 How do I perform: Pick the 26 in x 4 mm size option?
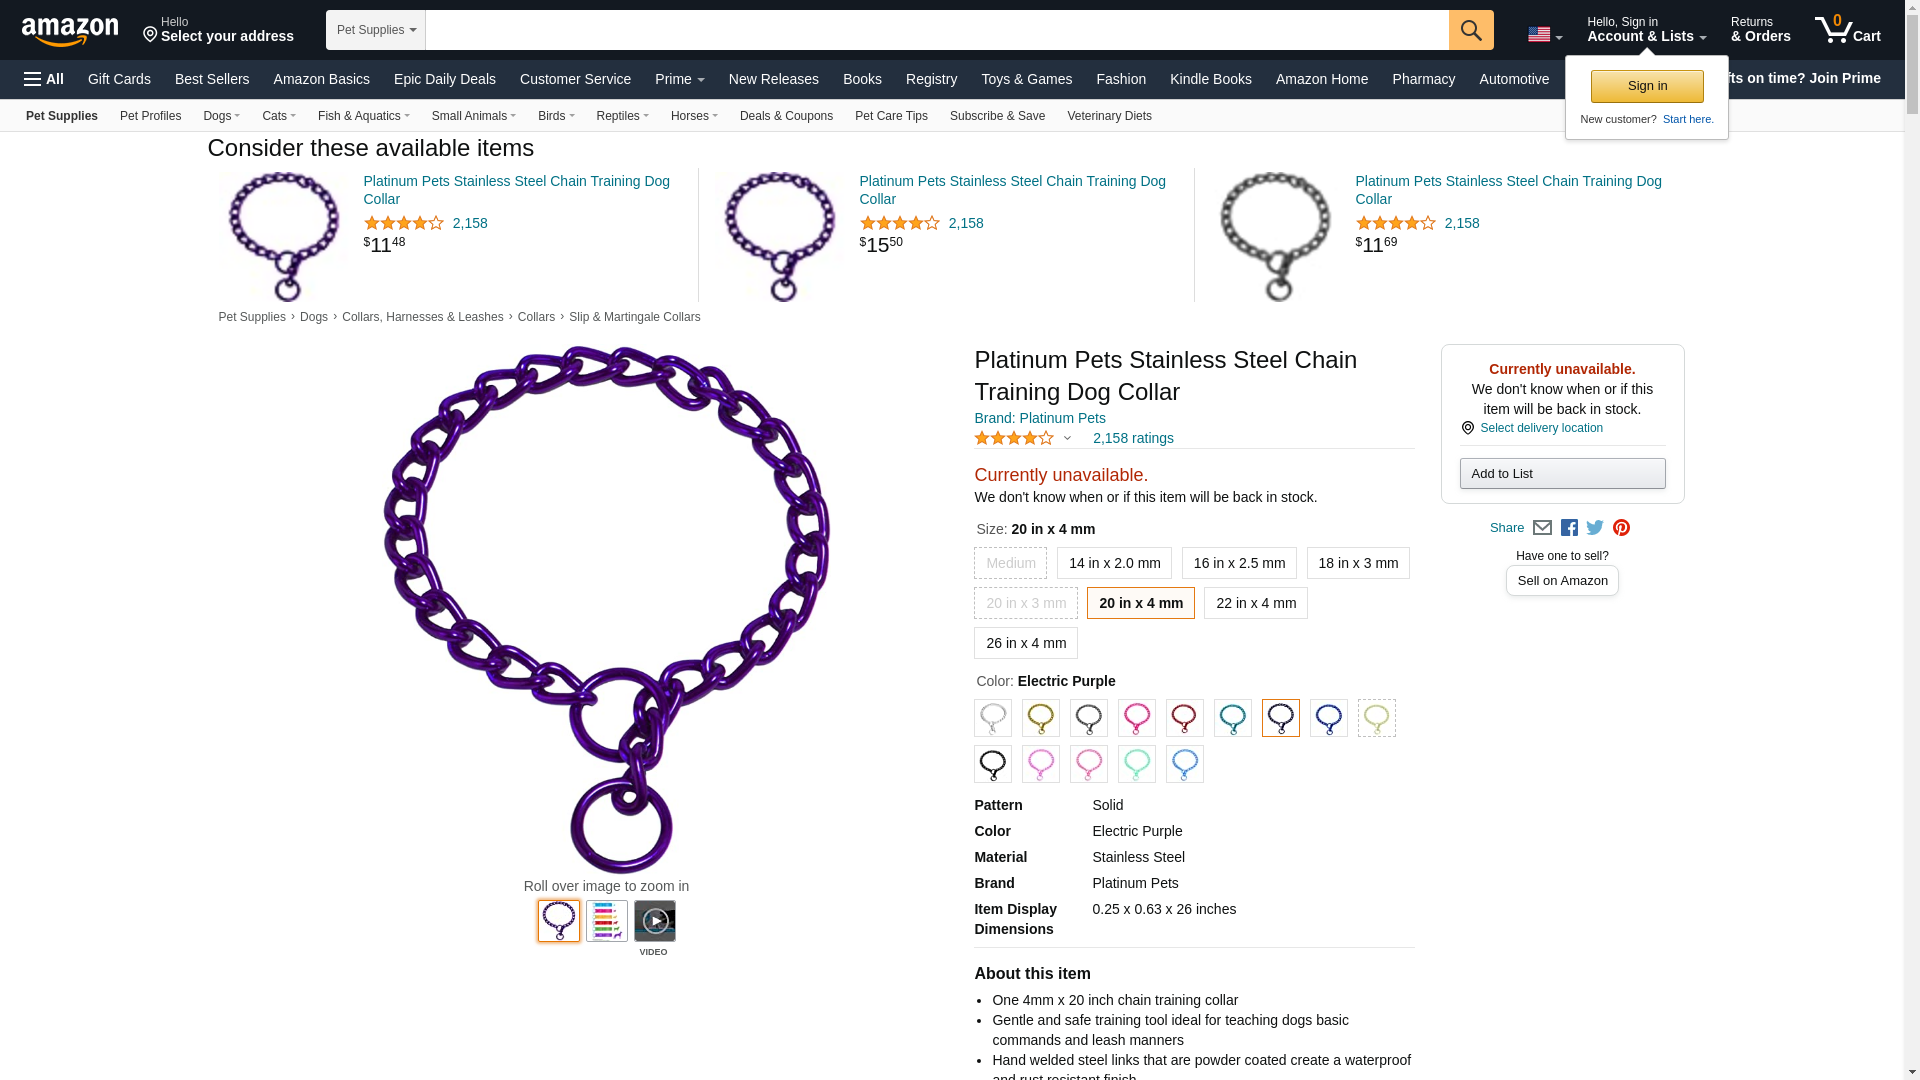click(x=1025, y=643)
